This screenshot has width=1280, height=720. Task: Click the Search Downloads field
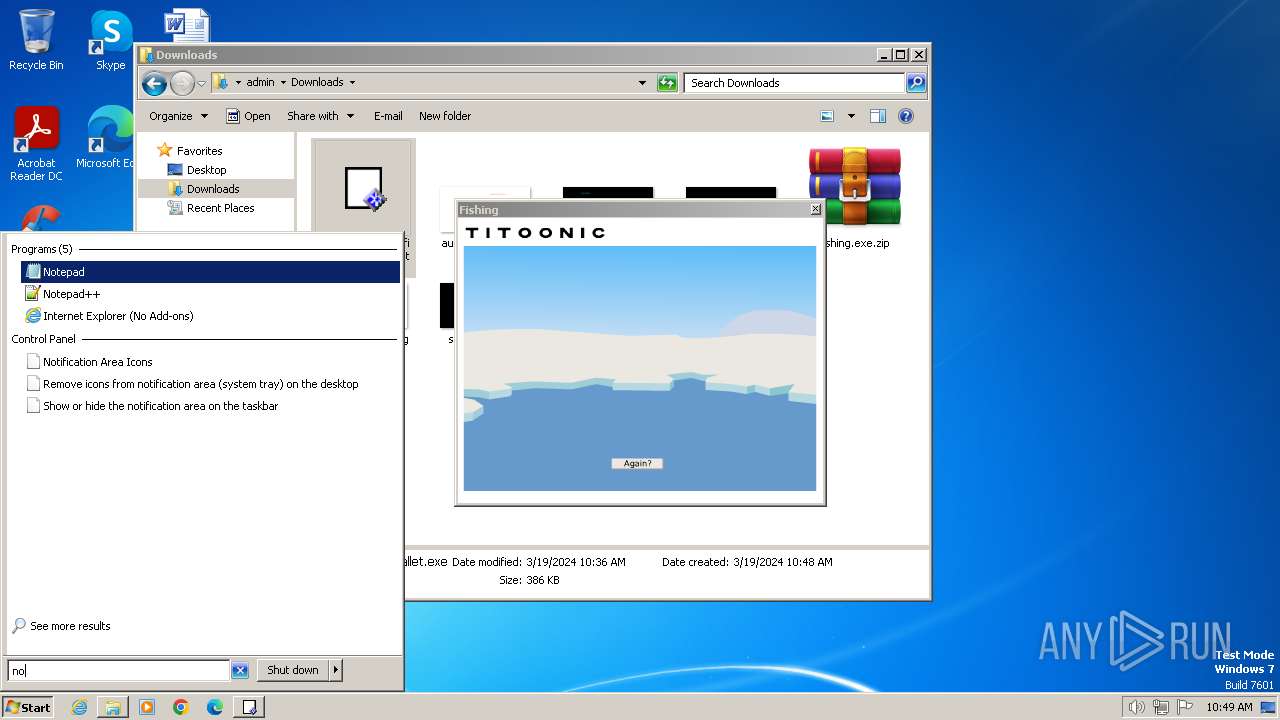pos(795,83)
